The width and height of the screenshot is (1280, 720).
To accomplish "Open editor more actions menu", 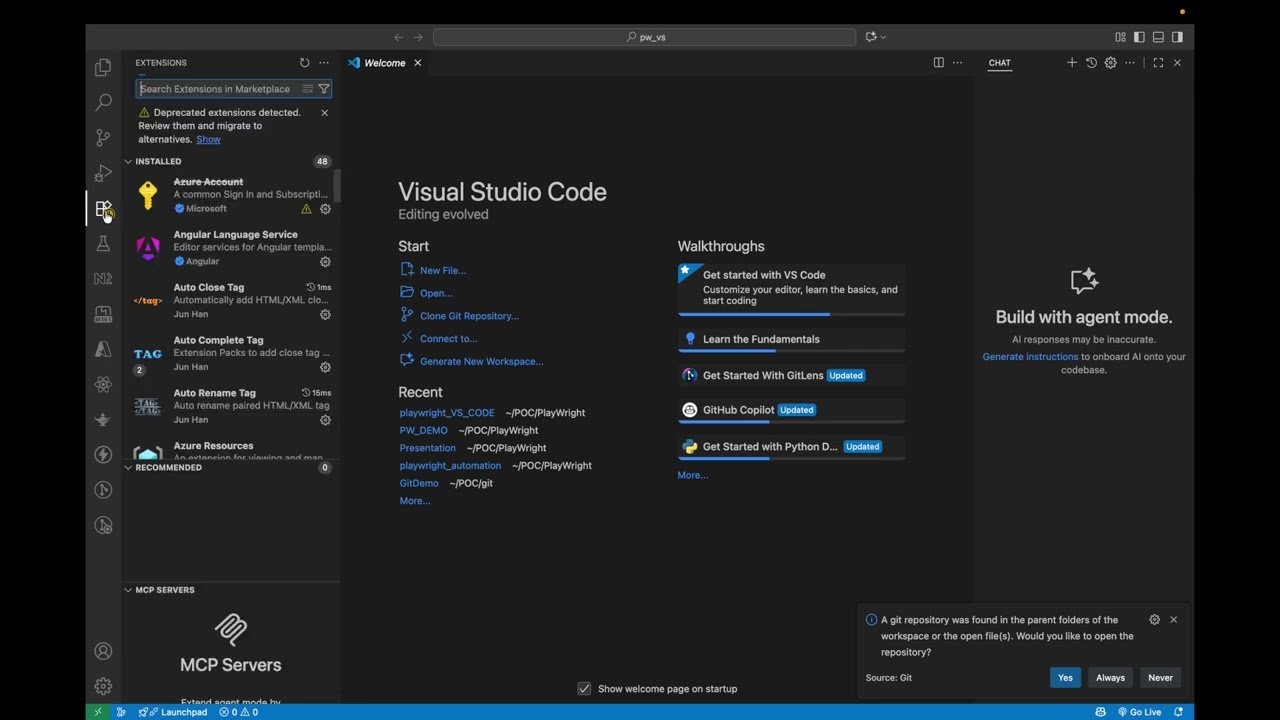I will click(957, 62).
